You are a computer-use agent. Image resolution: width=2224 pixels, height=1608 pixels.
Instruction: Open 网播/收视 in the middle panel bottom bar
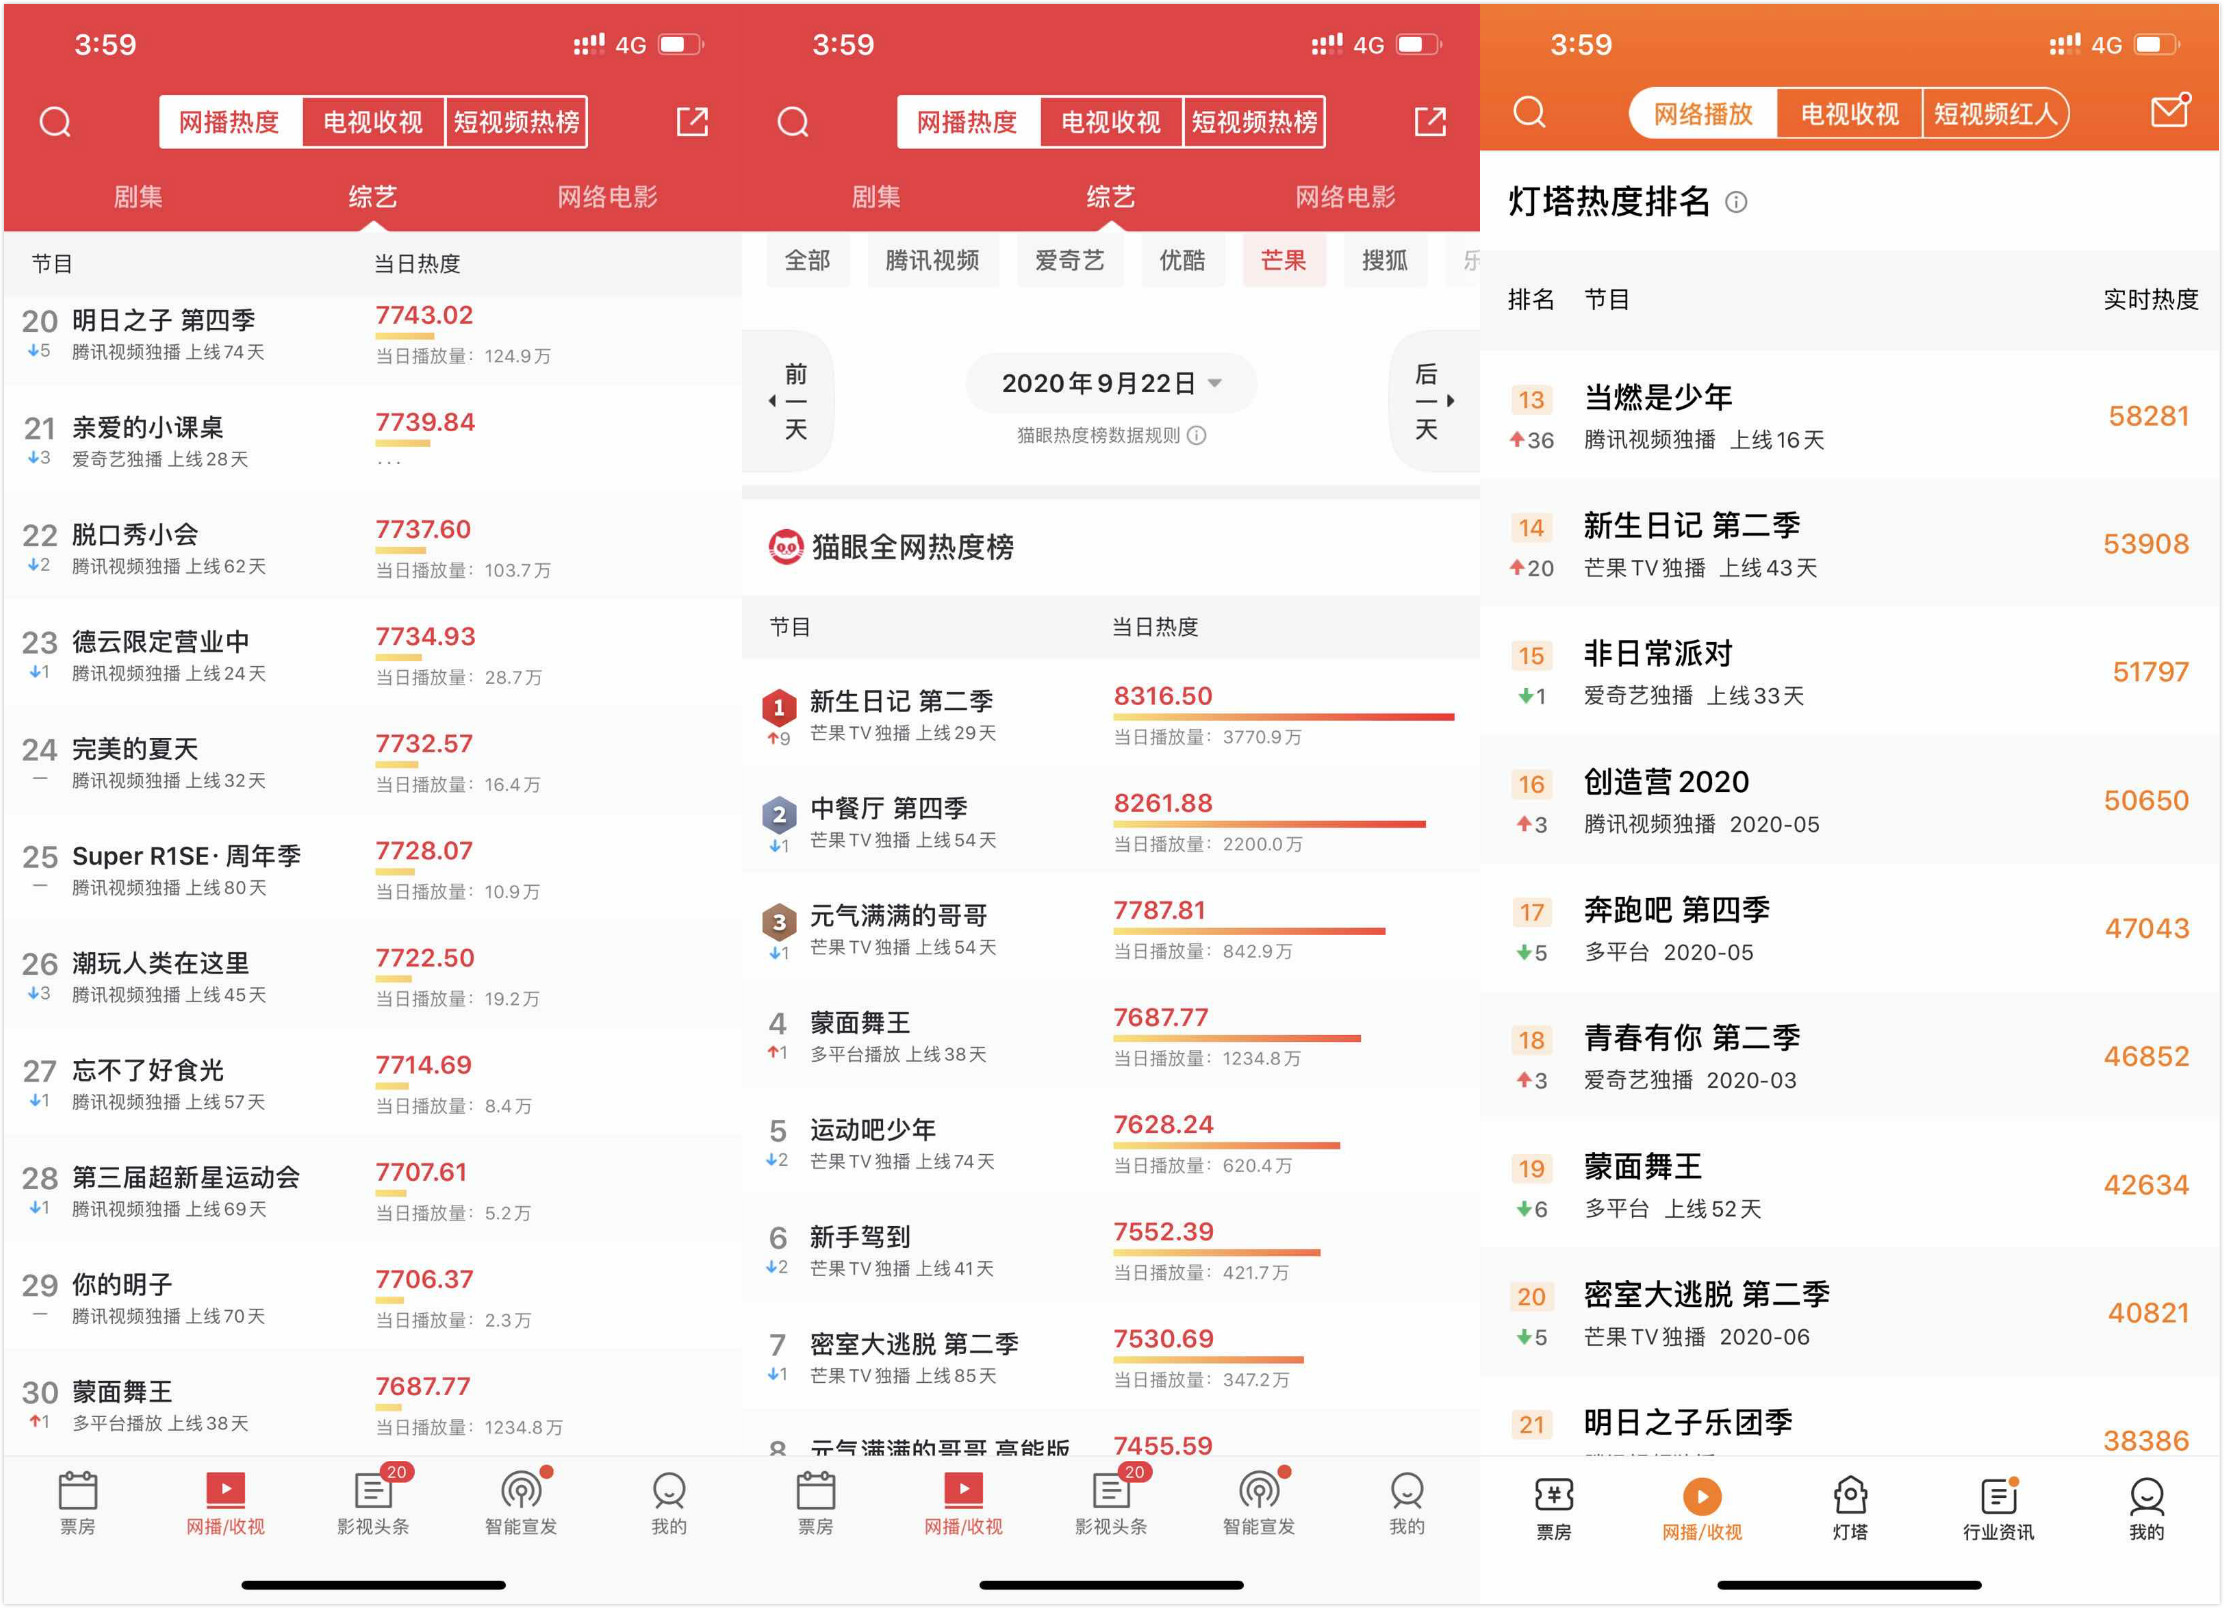963,1502
